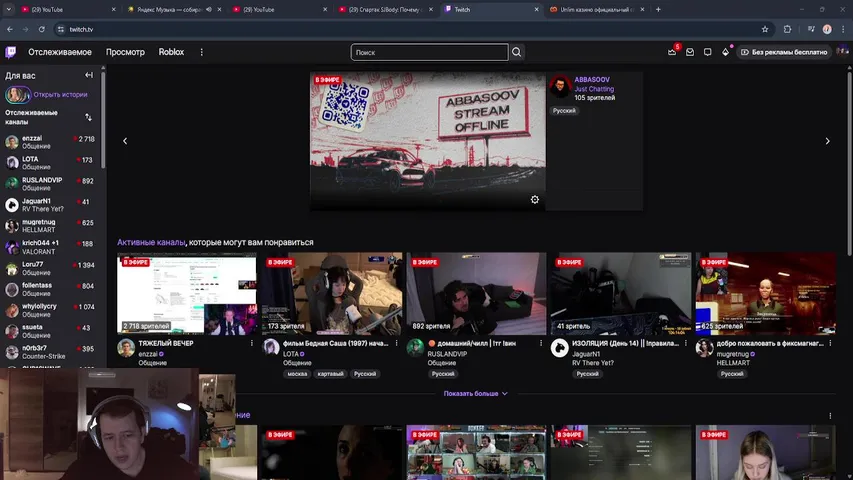Screen dimensions: 853x480
Task: Open the LOTA stream thumbnail
Action: [331, 293]
